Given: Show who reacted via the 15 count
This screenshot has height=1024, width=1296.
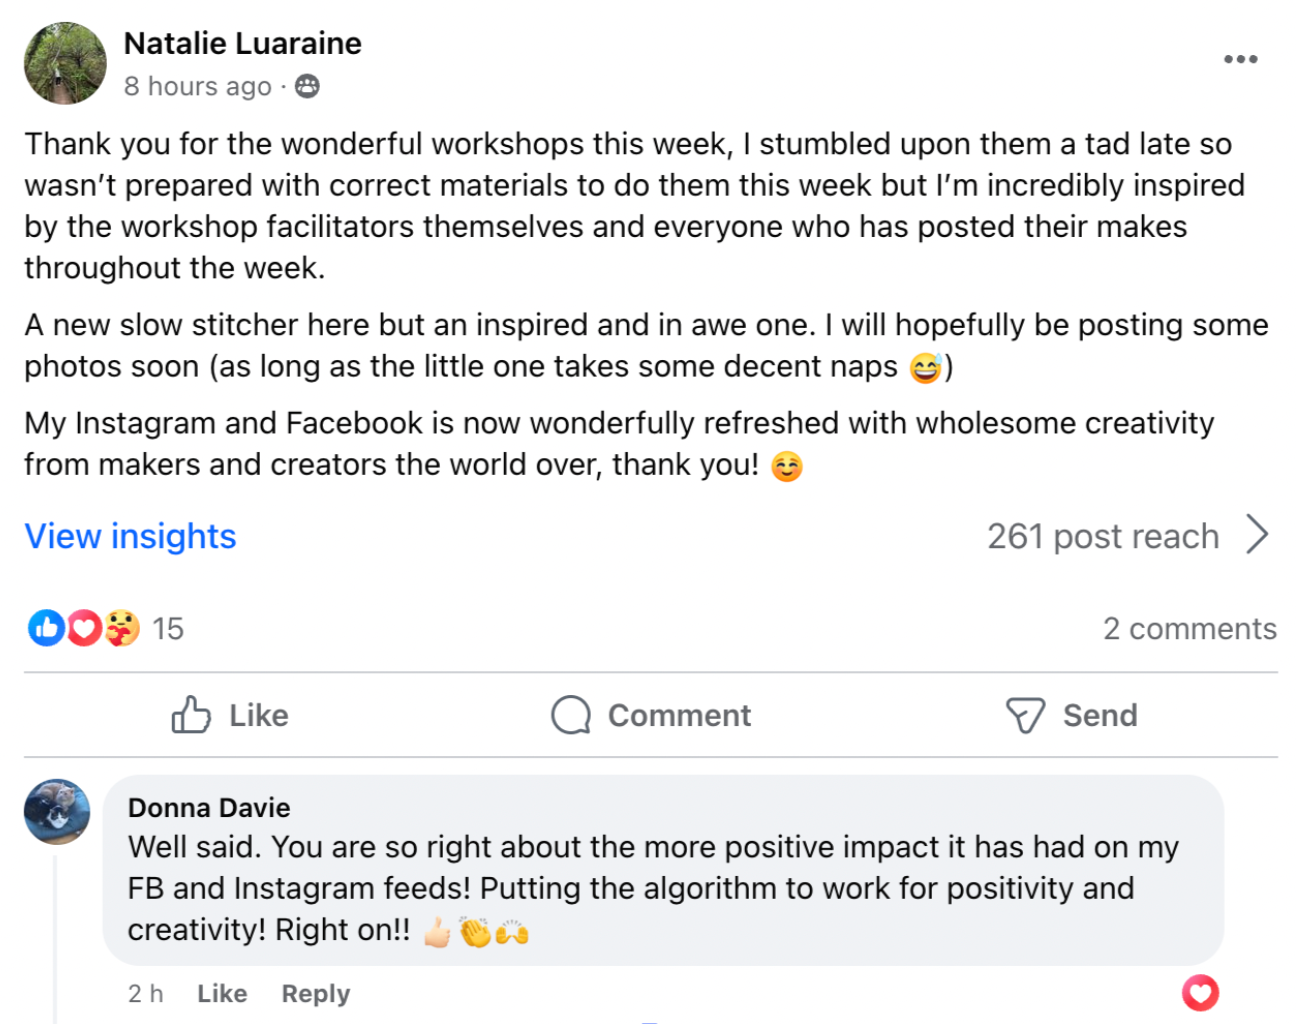Looking at the screenshot, I should 168,628.
